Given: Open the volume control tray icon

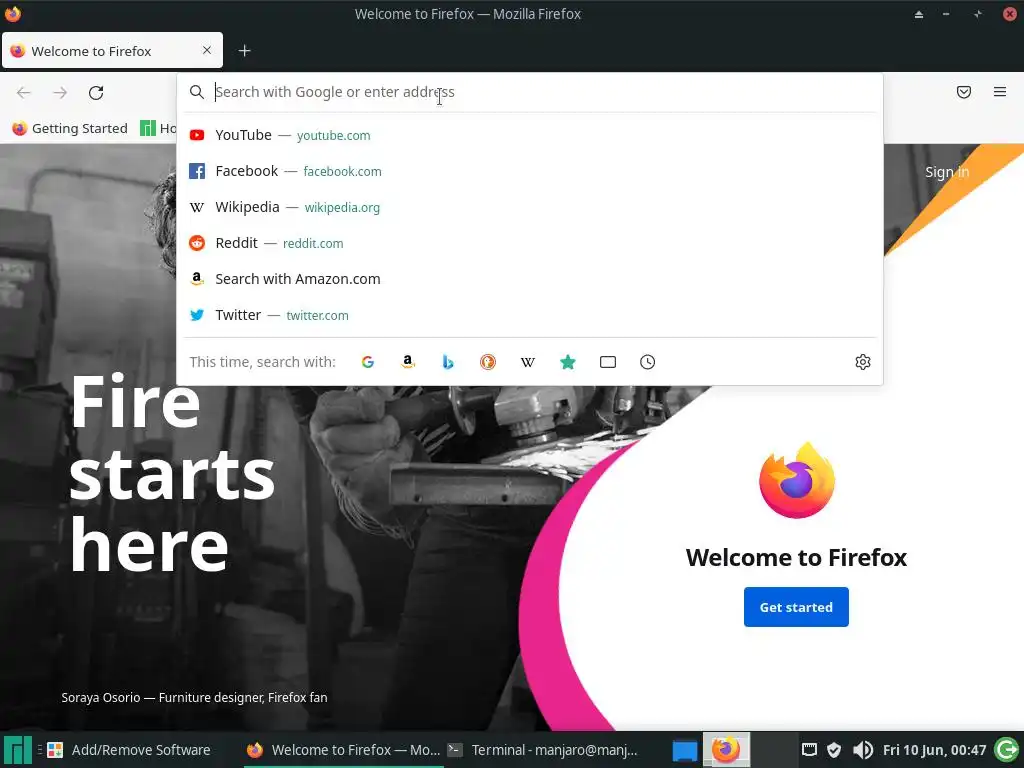Looking at the screenshot, I should 862,750.
